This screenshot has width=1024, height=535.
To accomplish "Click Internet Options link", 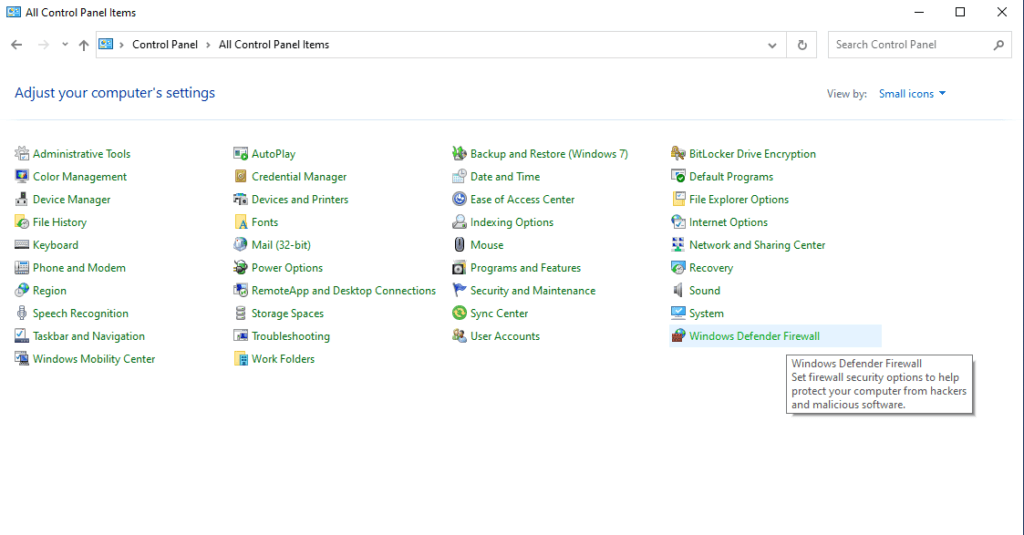I will pyautogui.click(x=728, y=222).
